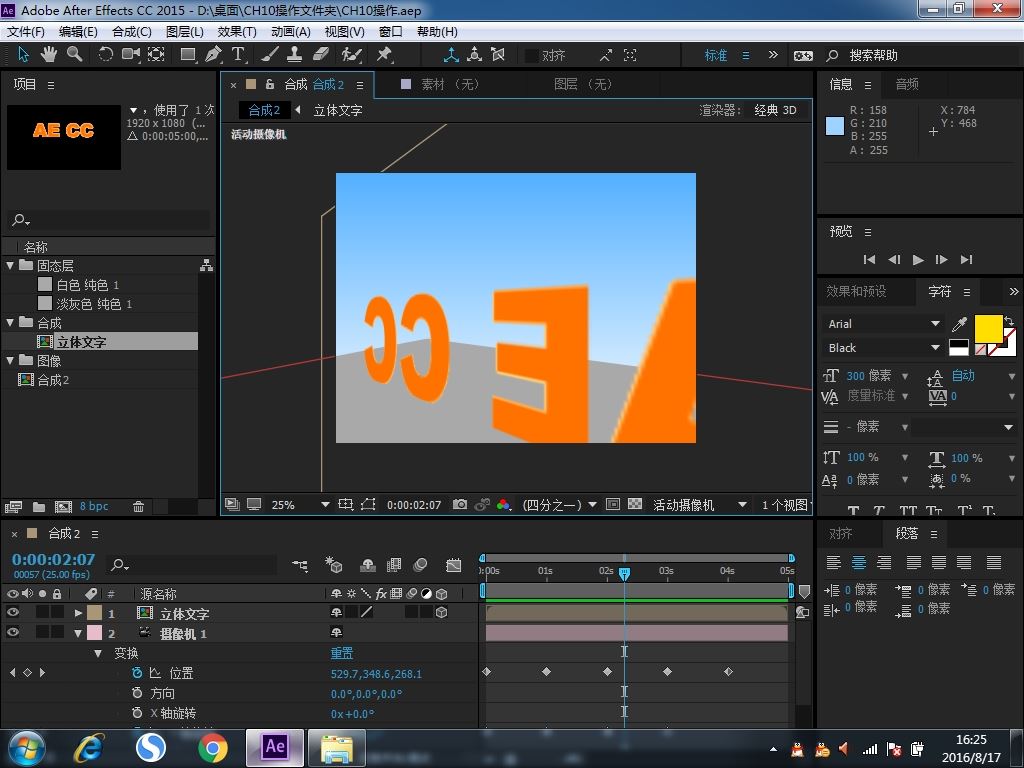1024x768 pixels.
Task: Select the Zoom magnifier tool
Action: click(75, 54)
